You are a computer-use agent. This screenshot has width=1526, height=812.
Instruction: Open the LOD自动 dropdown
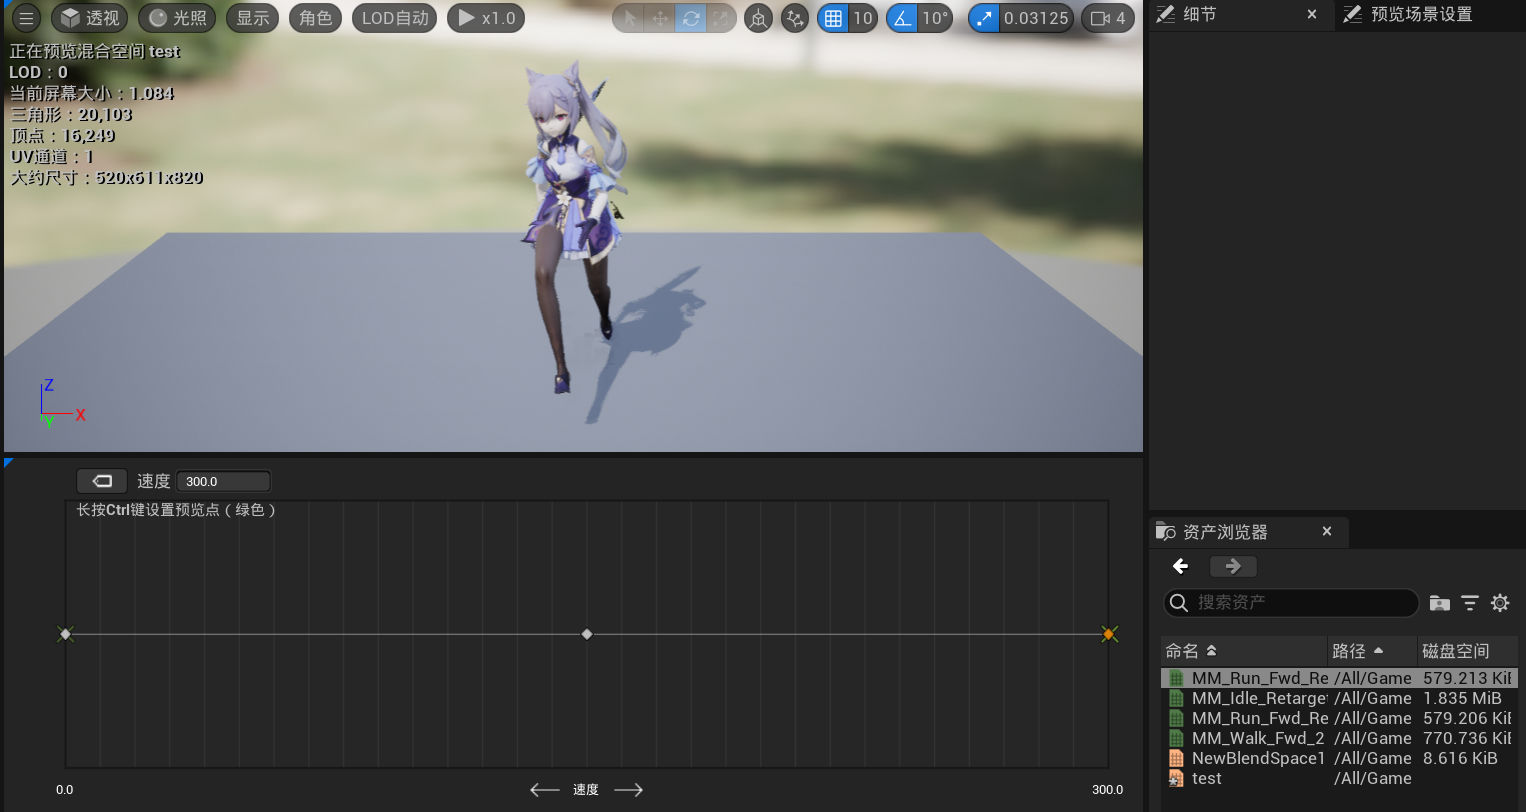tap(395, 18)
